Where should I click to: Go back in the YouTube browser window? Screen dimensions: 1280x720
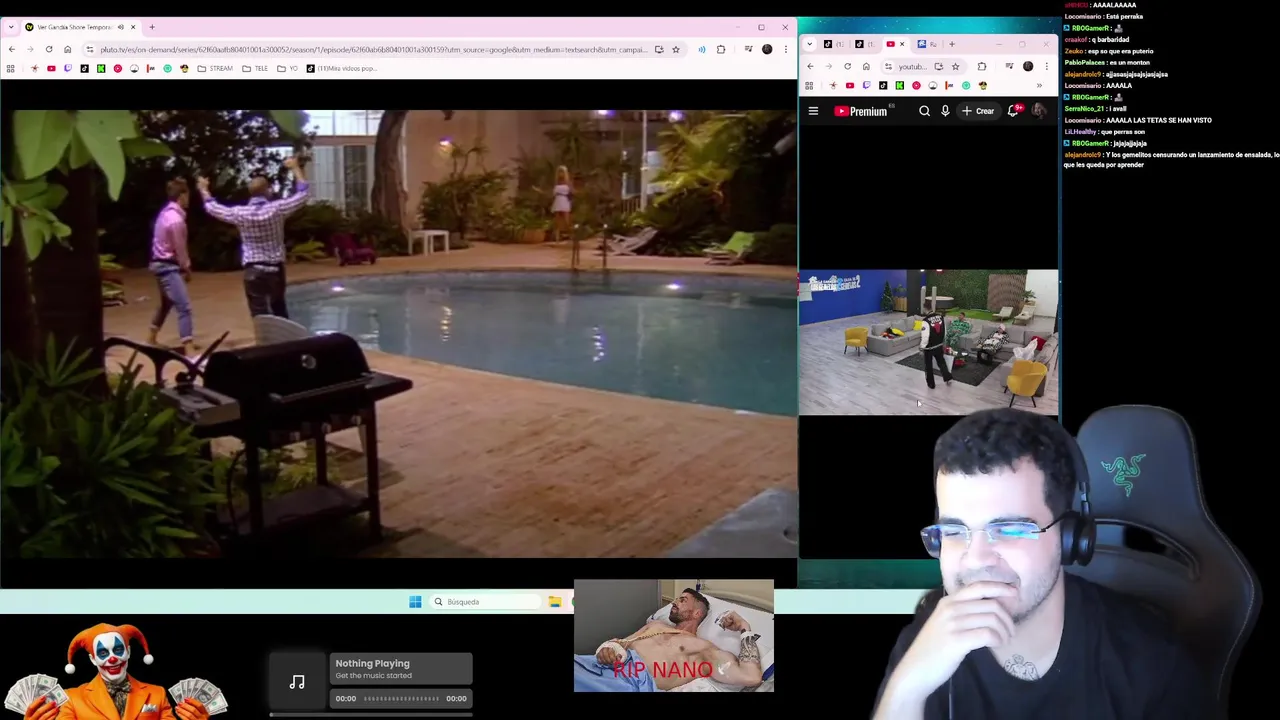810,66
